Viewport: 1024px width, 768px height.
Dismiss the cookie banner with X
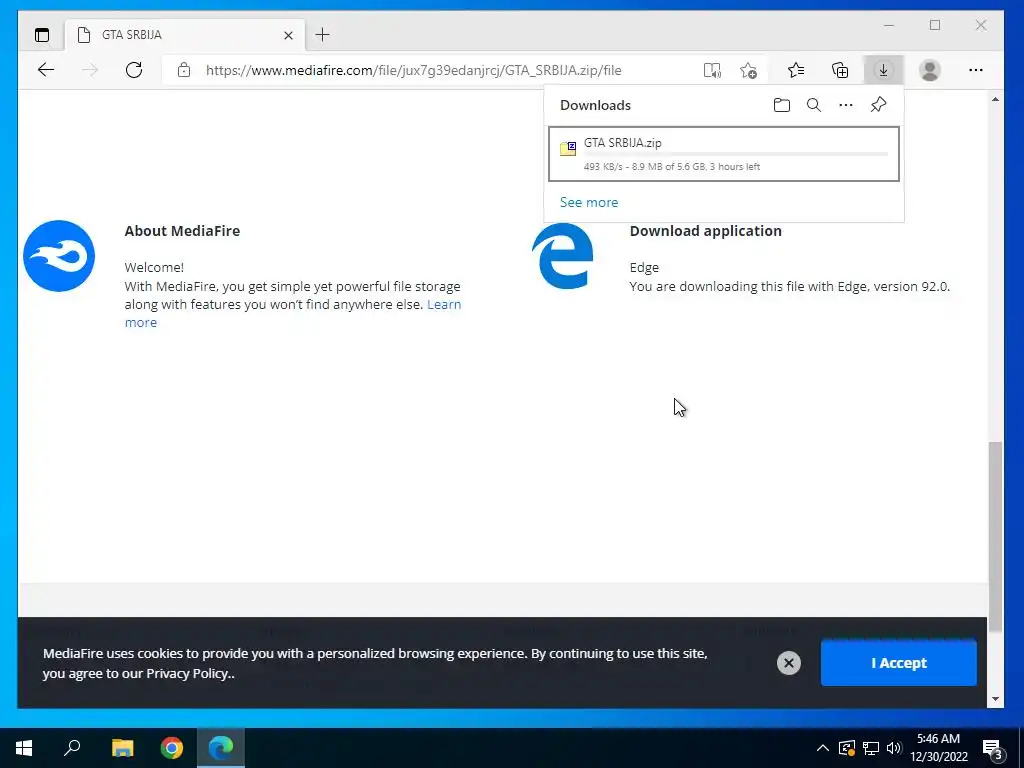(x=789, y=663)
